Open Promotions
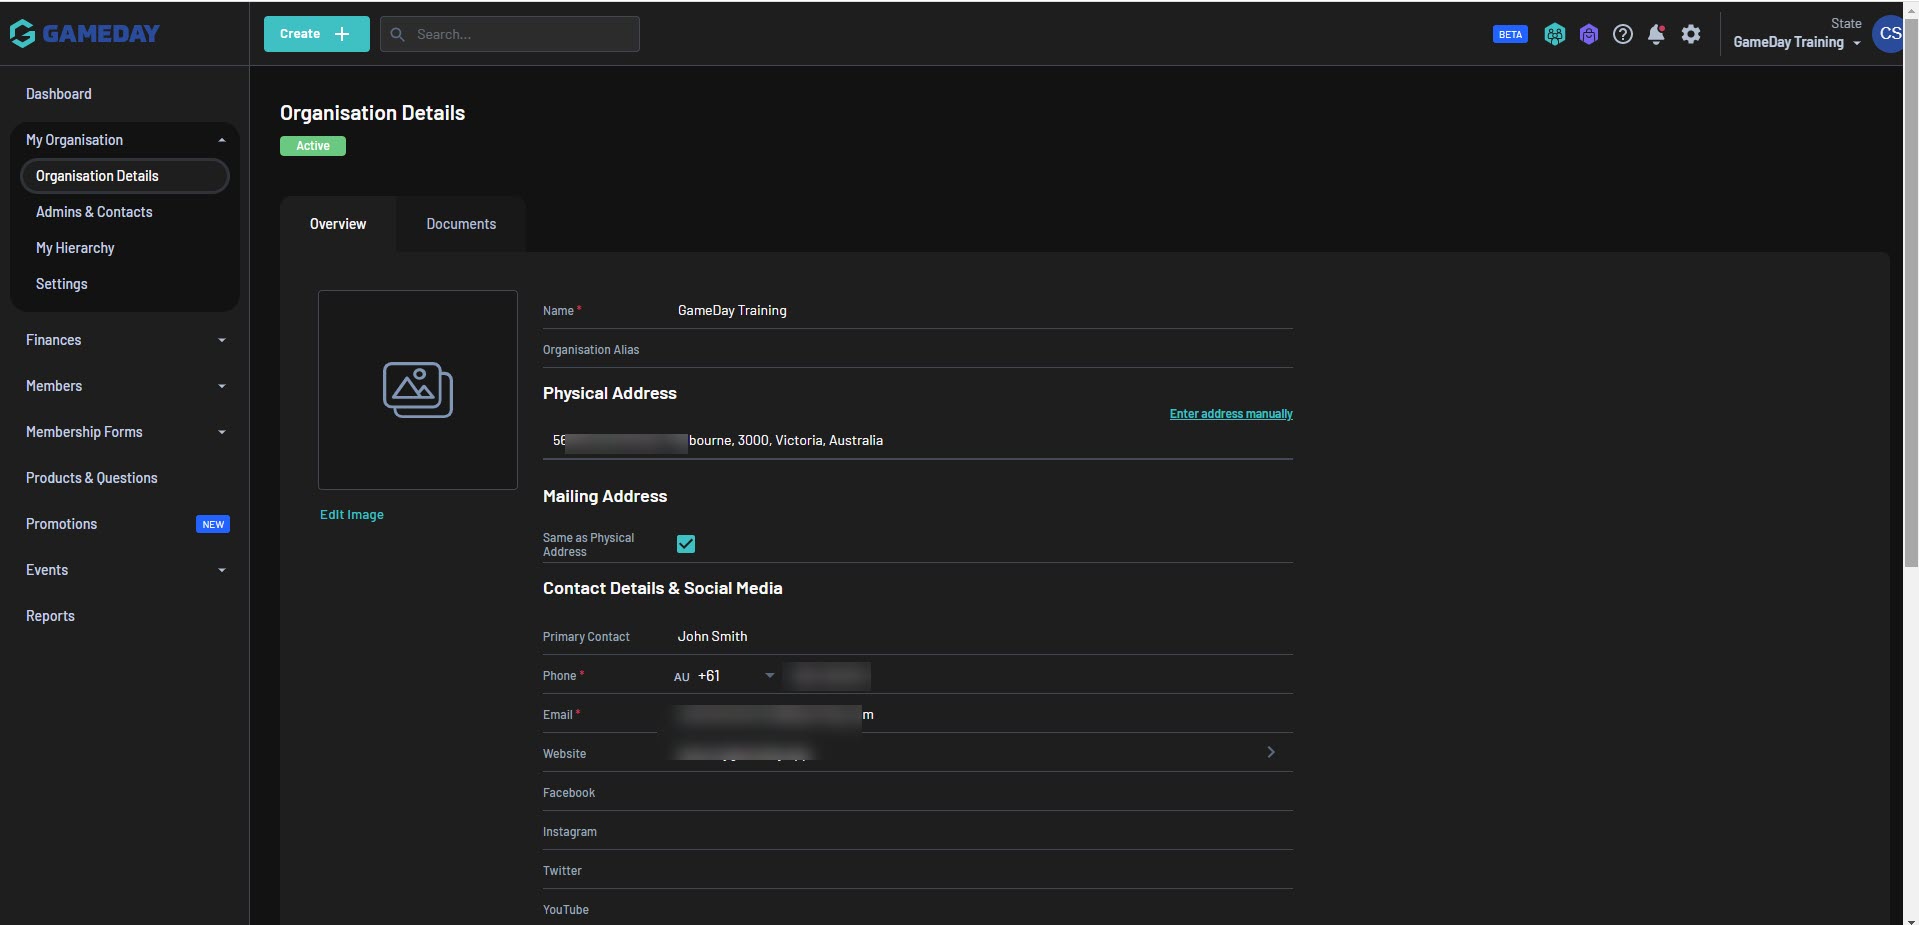The height and width of the screenshot is (925, 1919). pyautogui.click(x=62, y=524)
